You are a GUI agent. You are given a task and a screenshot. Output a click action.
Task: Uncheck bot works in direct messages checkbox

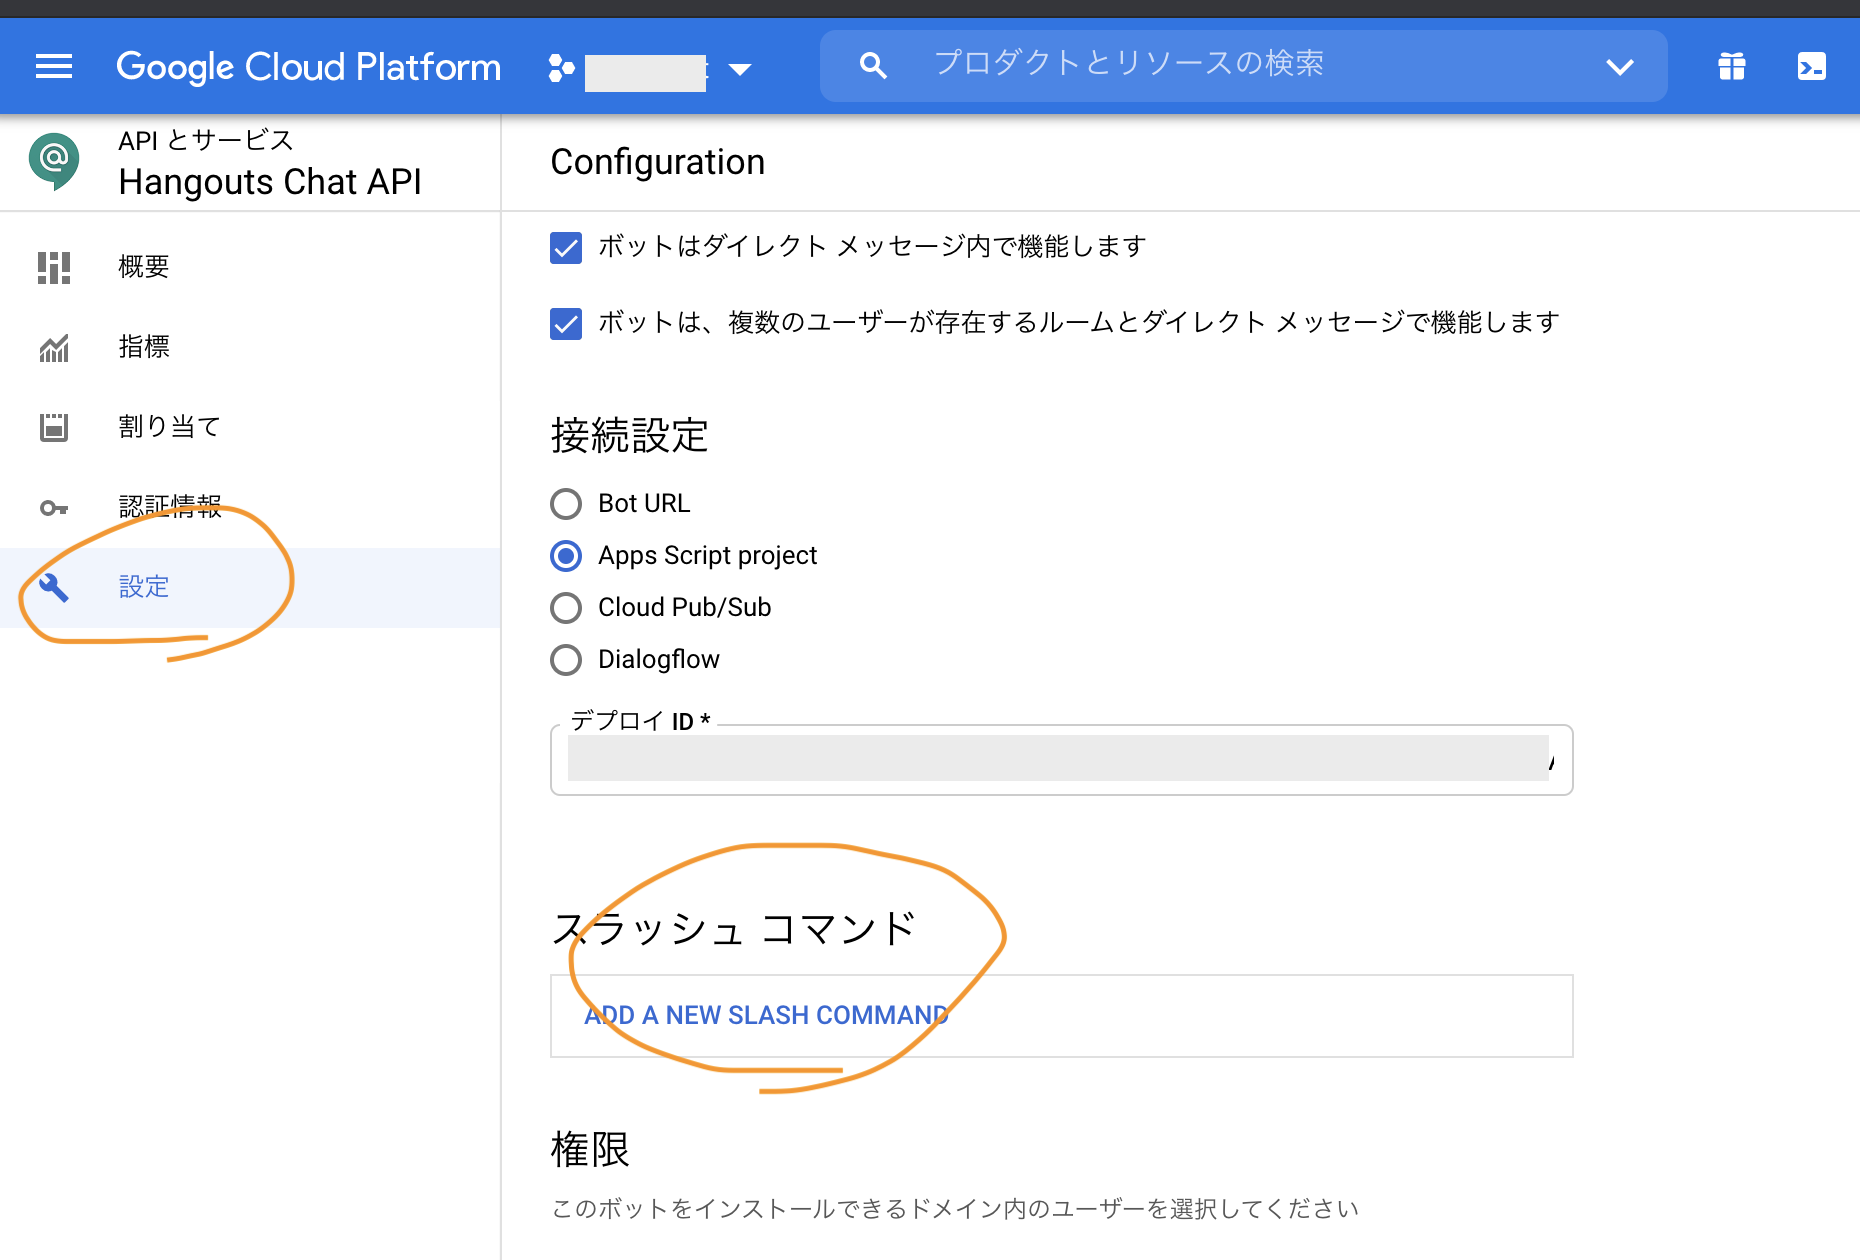coord(566,247)
